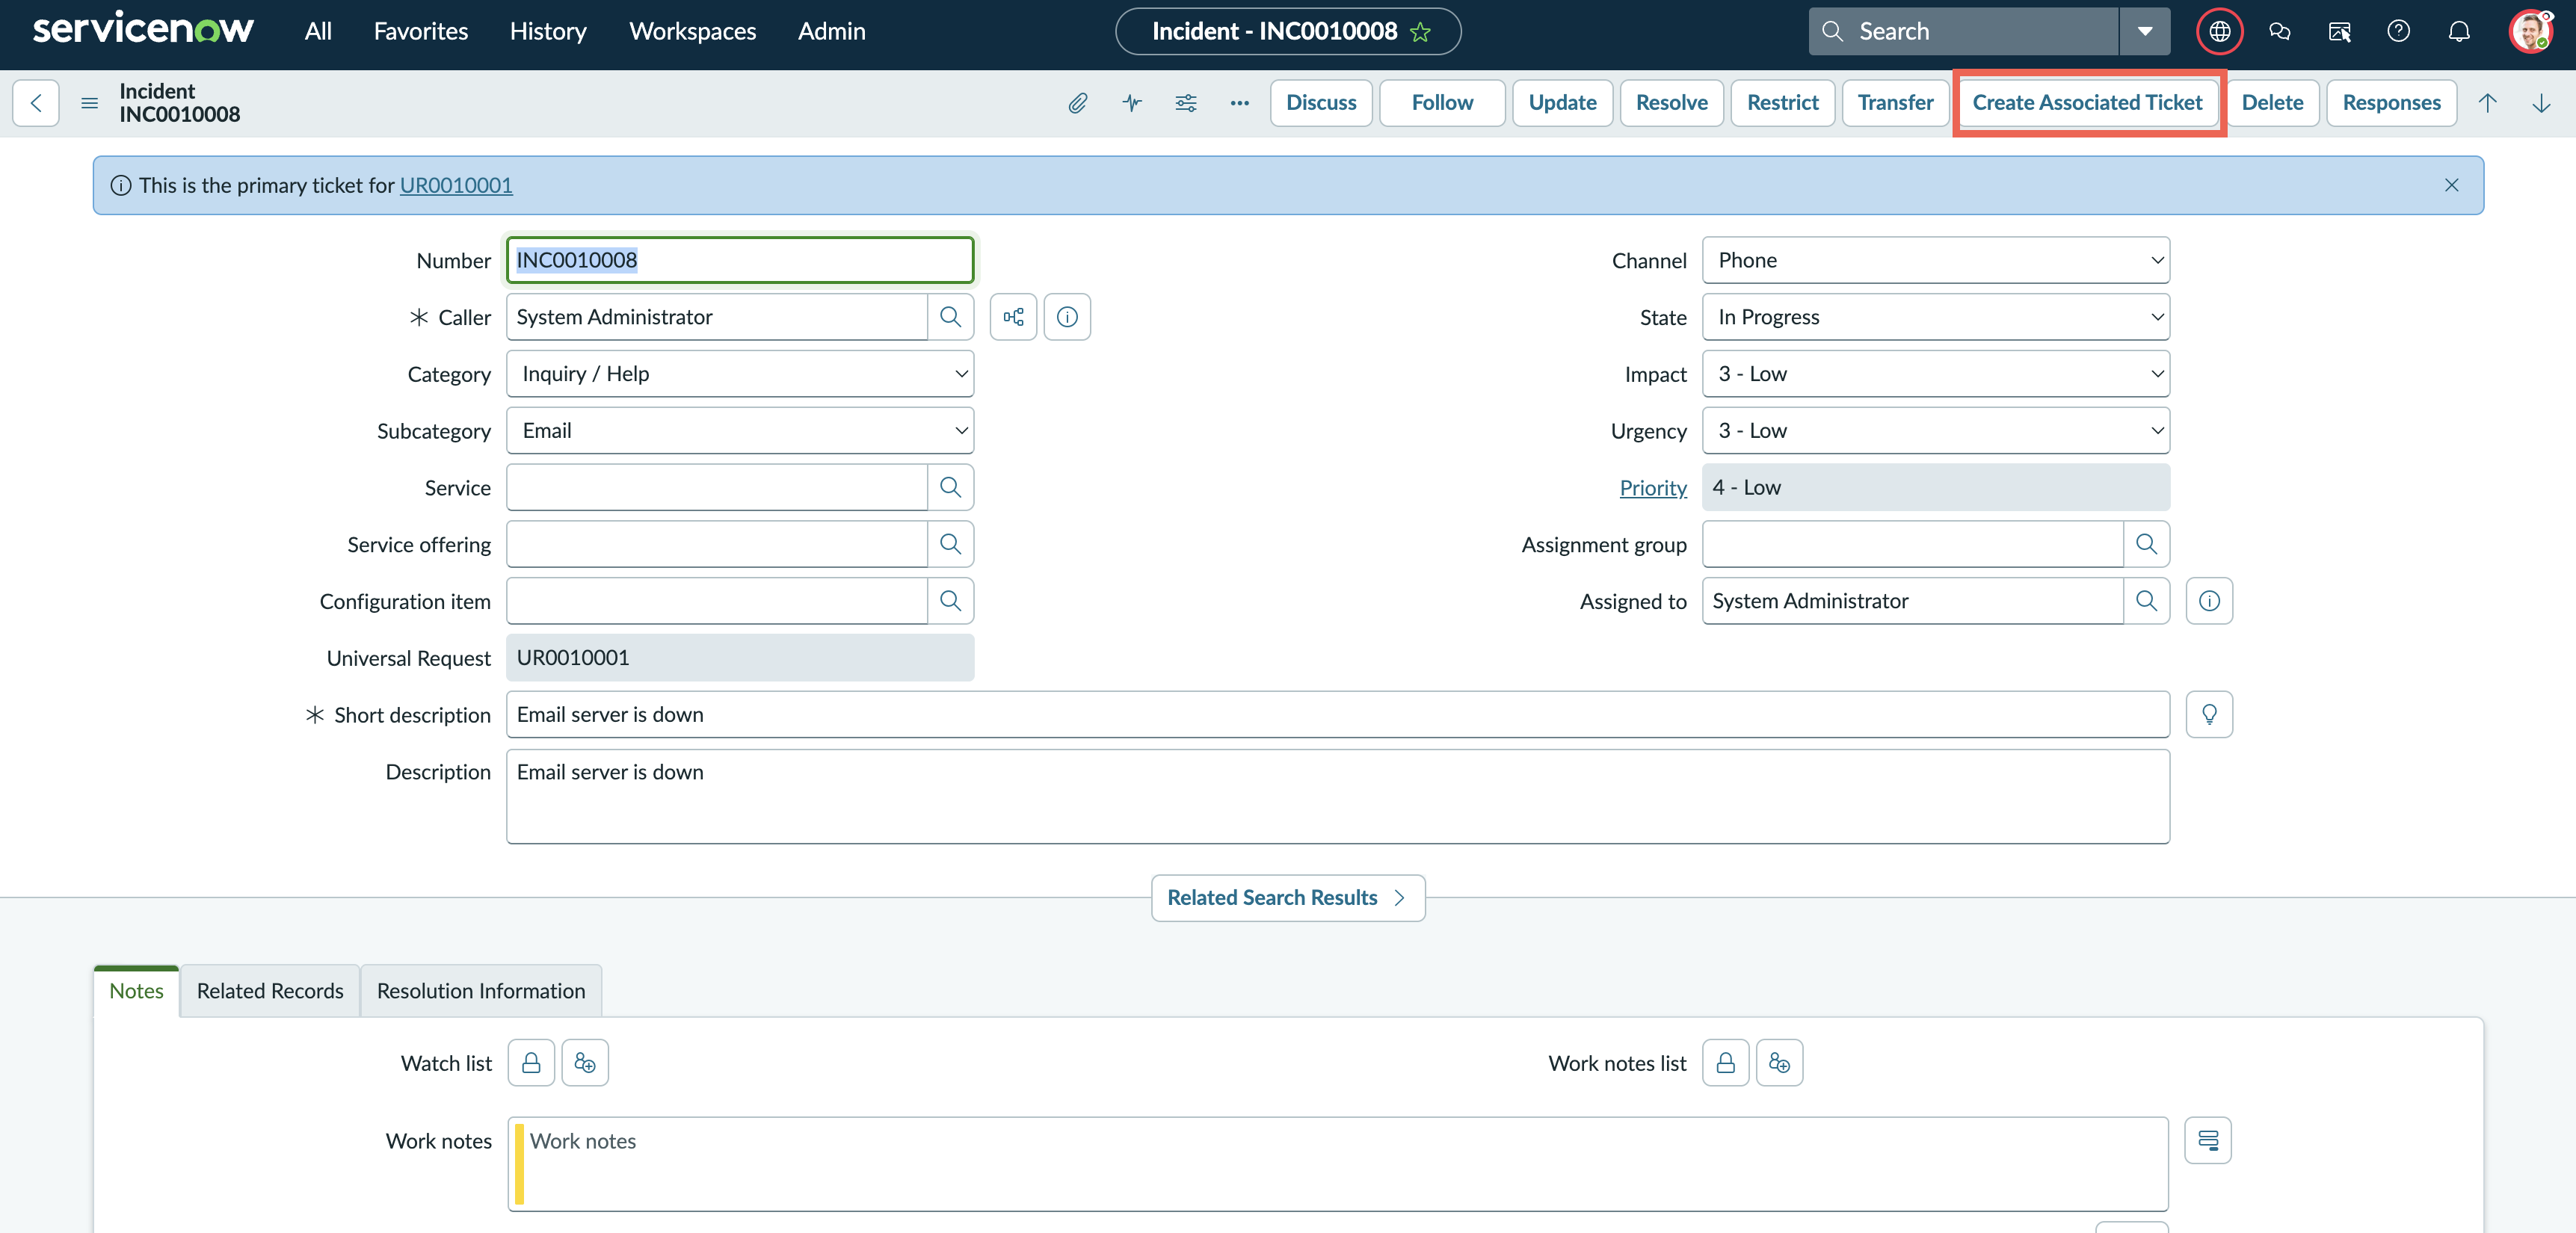Image resolution: width=2576 pixels, height=1233 pixels.
Task: Click the Follow button
Action: 1442,103
